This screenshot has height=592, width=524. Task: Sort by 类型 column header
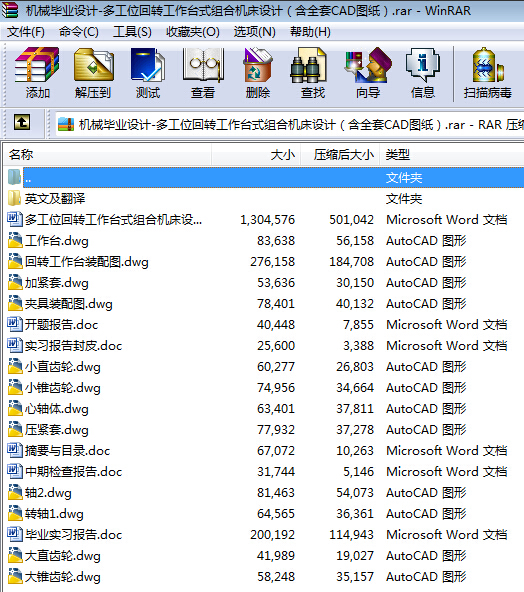tap(452, 154)
